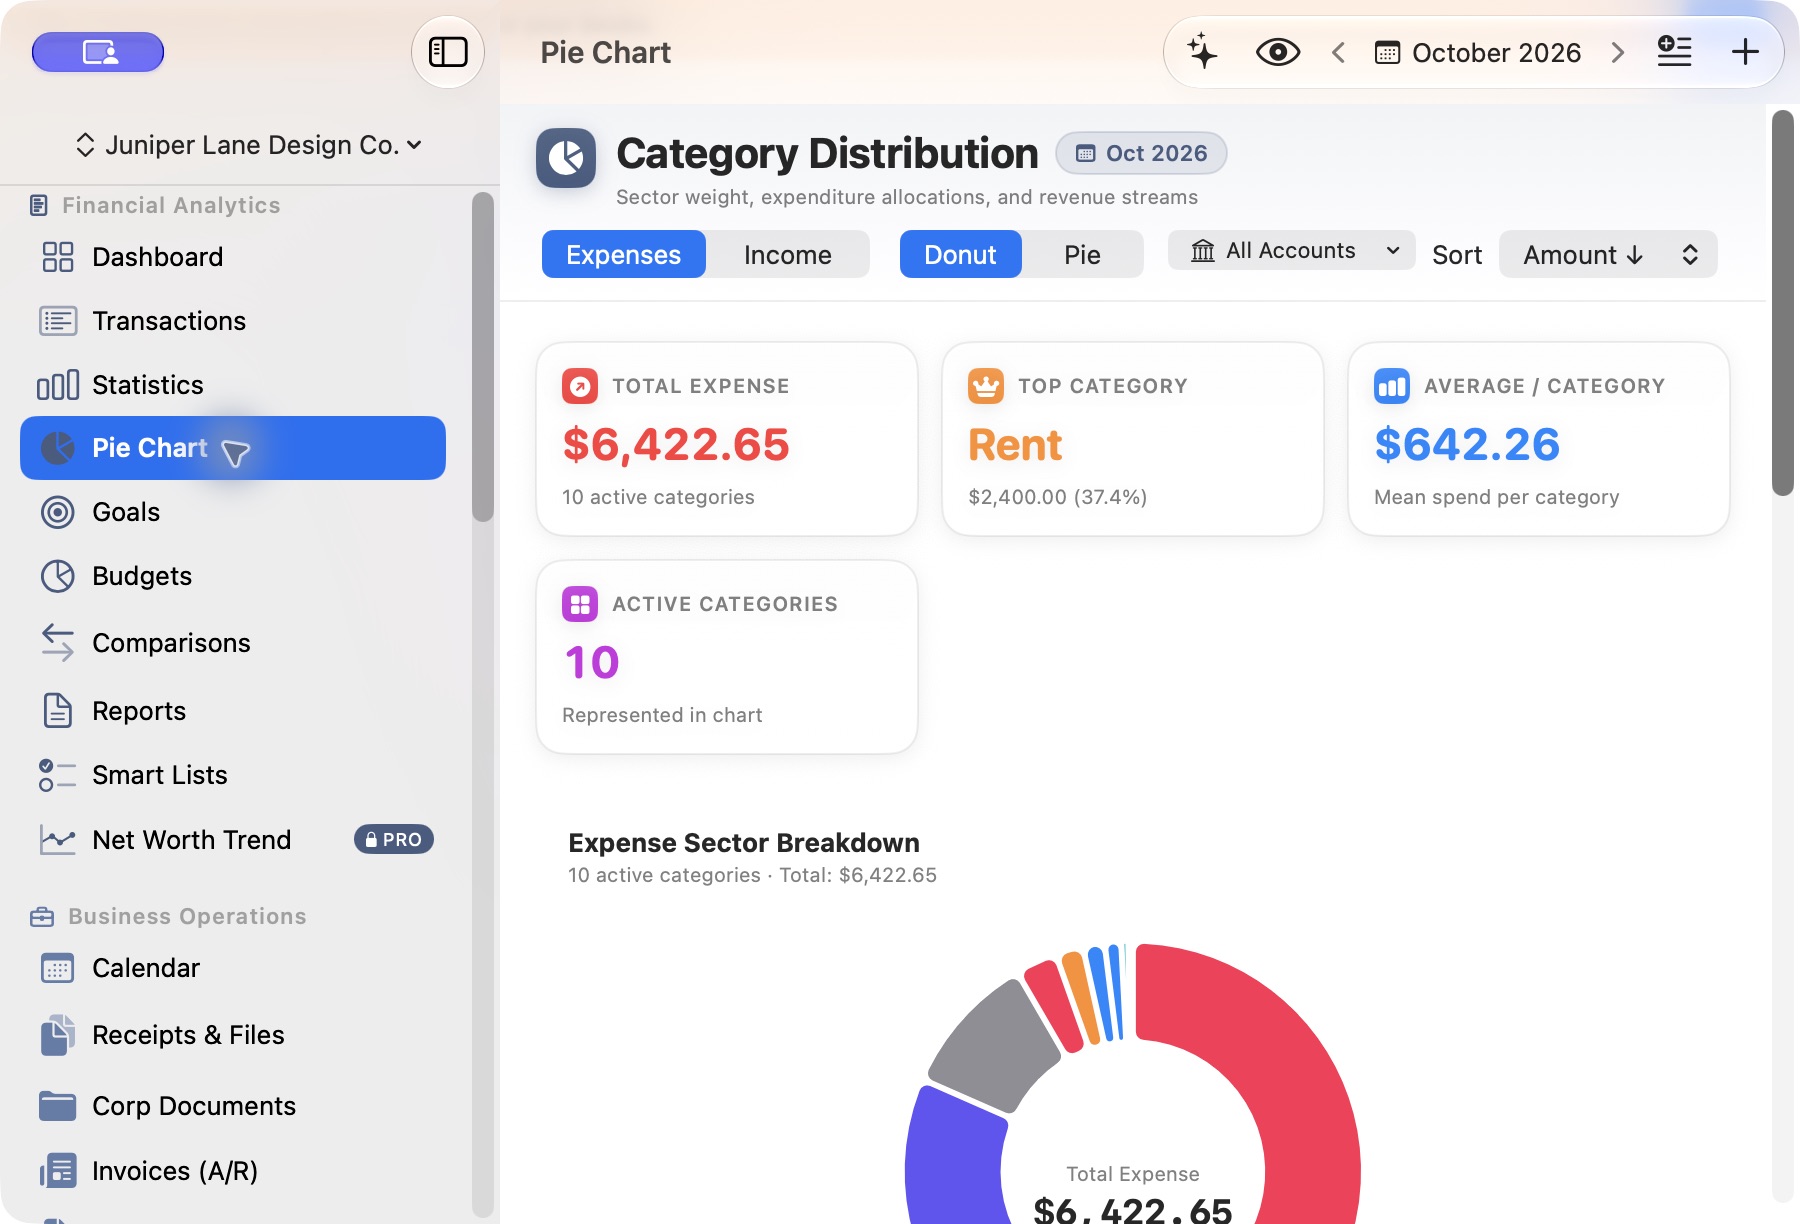Select Pie Chart sidebar item

[232, 448]
